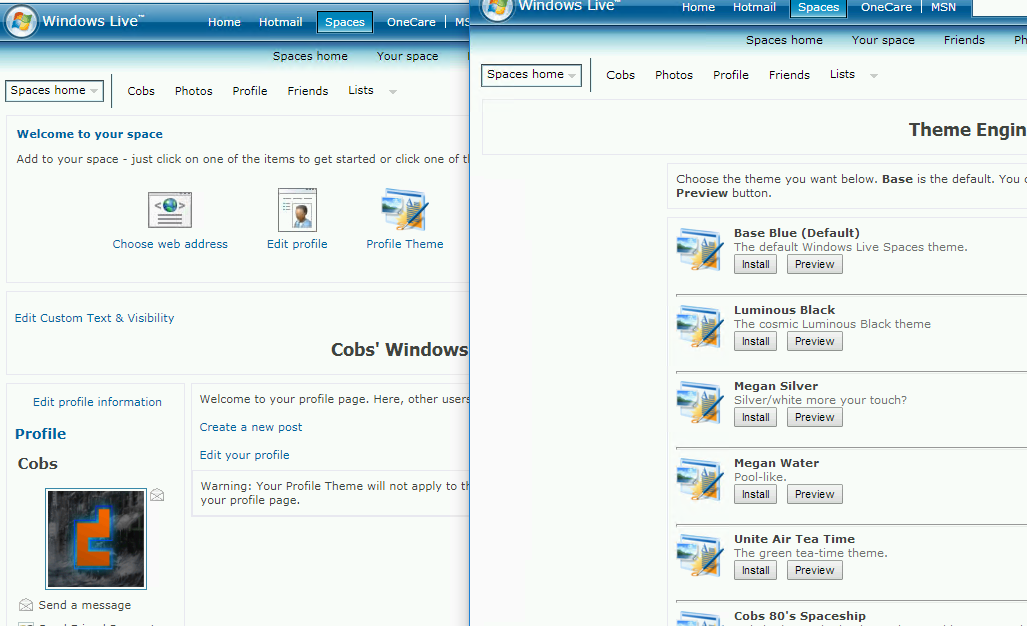Expand the arrow next to Lists in right window

click(874, 76)
